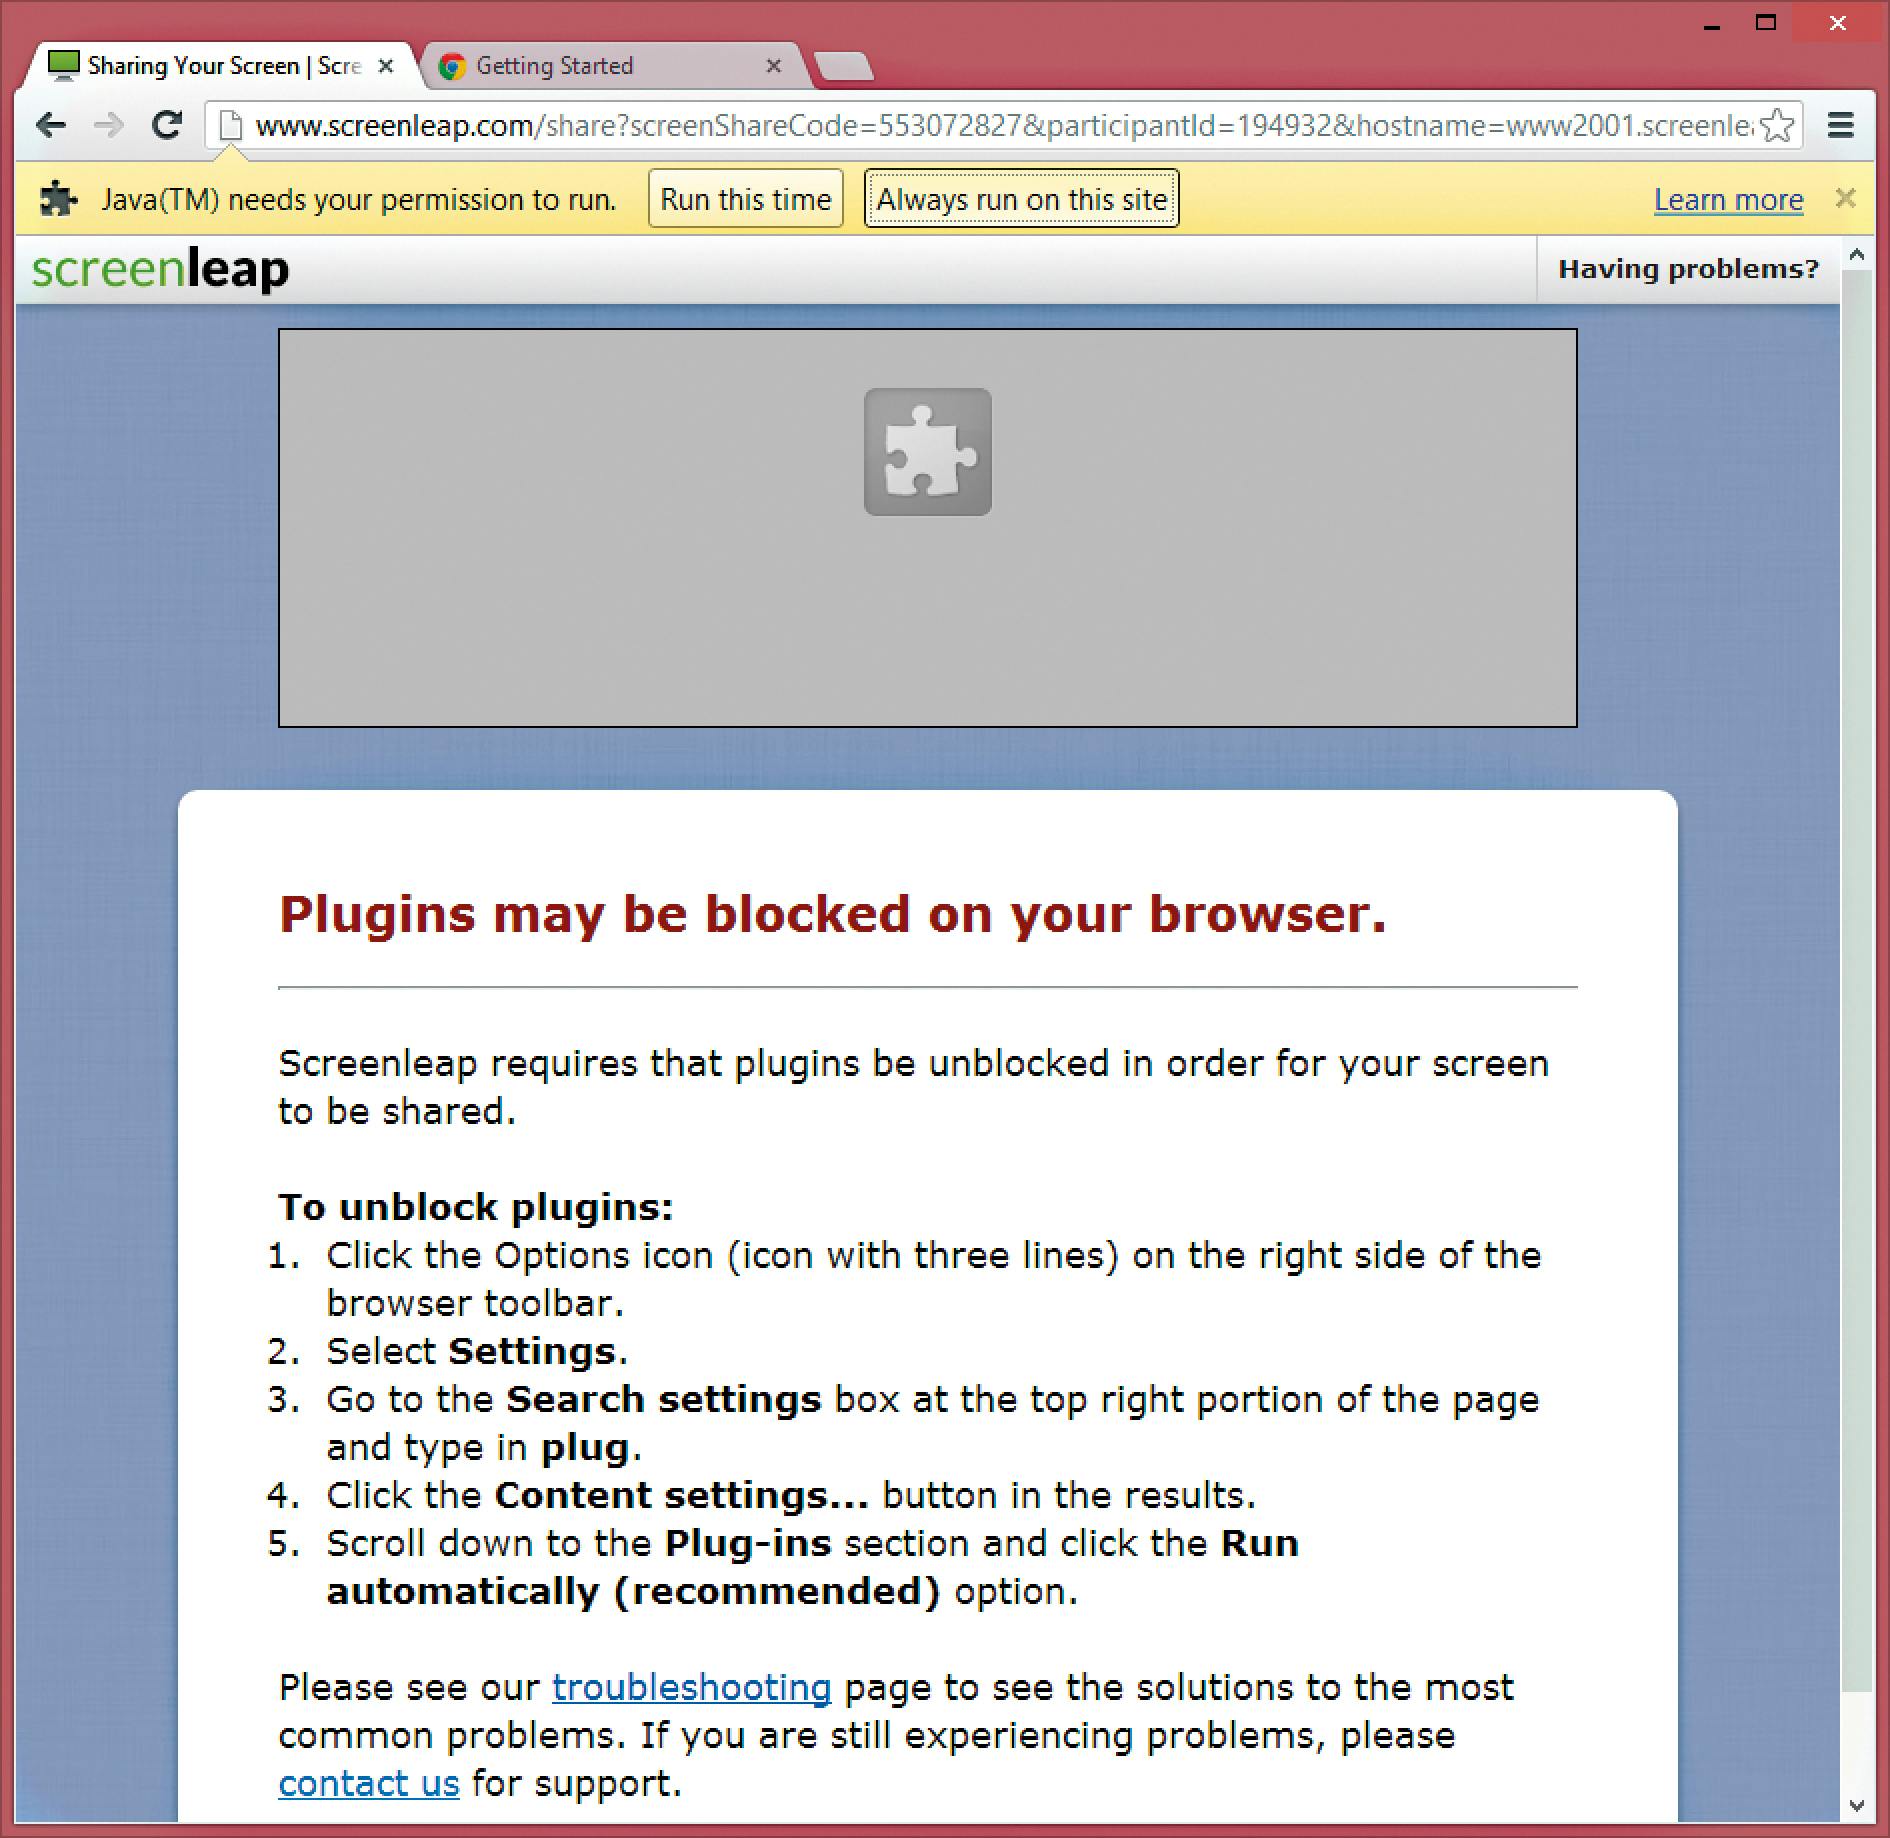The image size is (1890, 1838).
Task: Click the heading Plugins may be blocked on your browser
Action: click(x=833, y=915)
